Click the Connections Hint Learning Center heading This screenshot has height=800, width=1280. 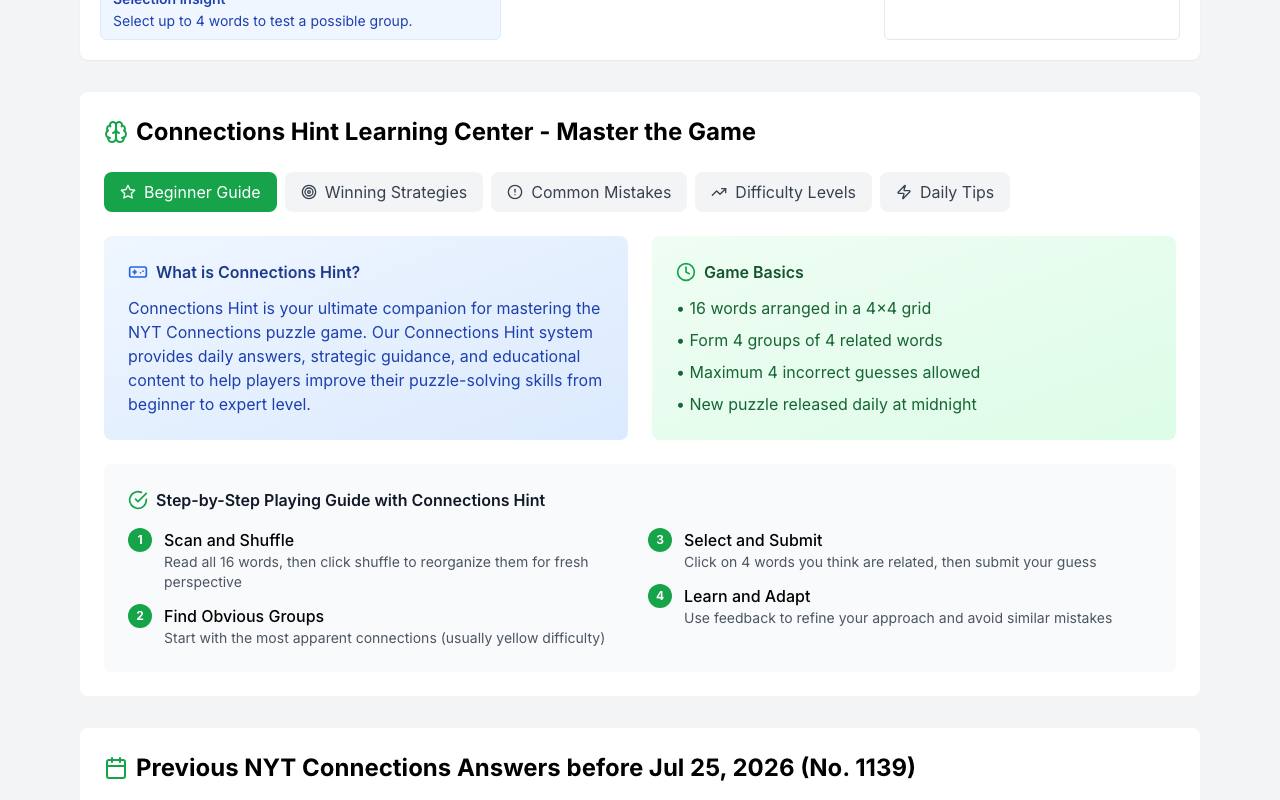click(x=446, y=132)
